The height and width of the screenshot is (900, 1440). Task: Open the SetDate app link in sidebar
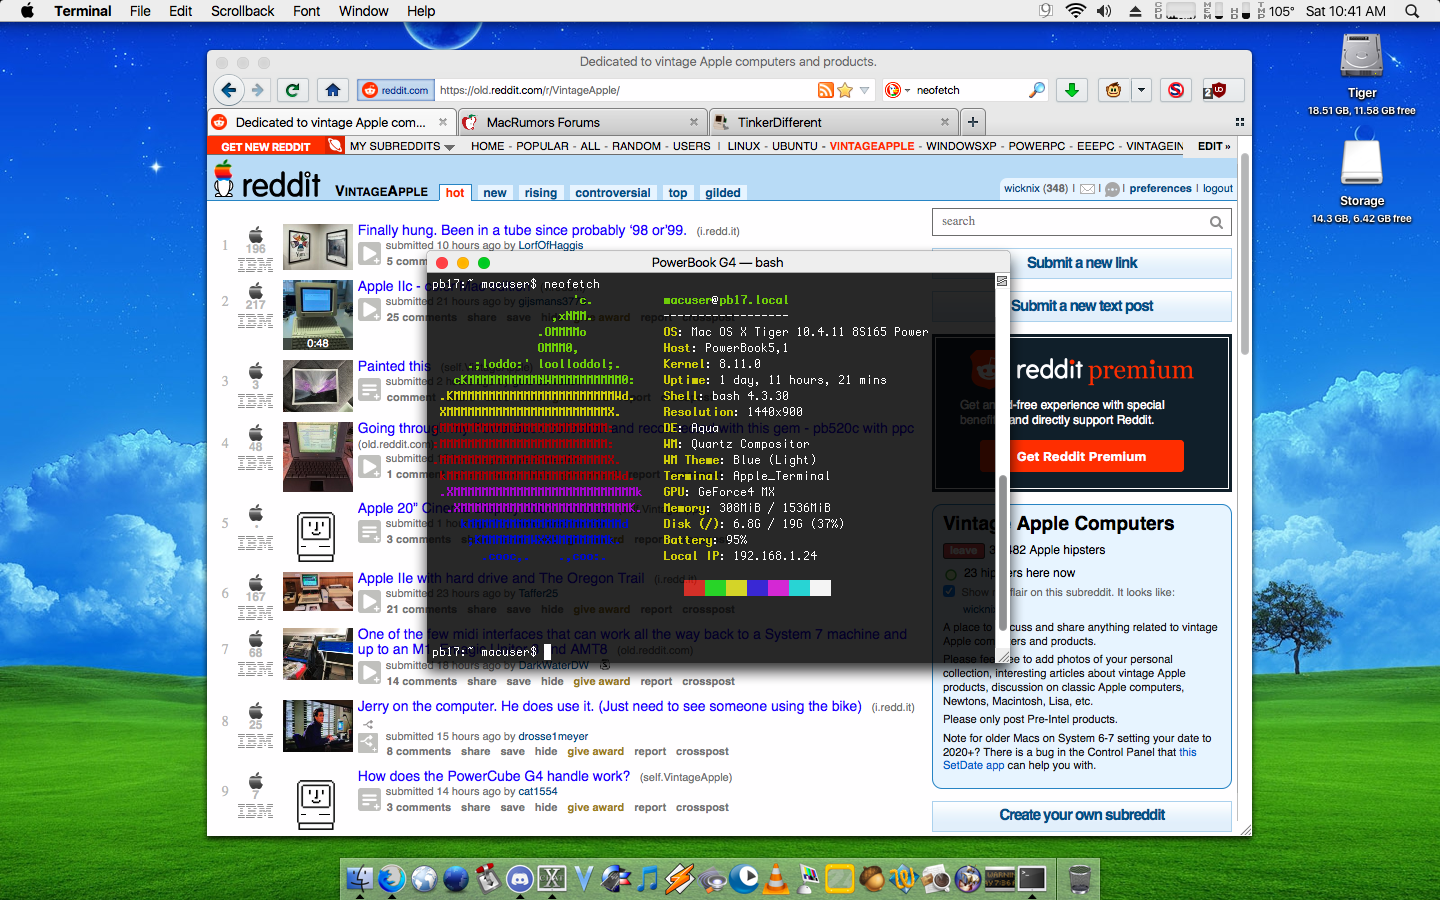click(x=973, y=766)
